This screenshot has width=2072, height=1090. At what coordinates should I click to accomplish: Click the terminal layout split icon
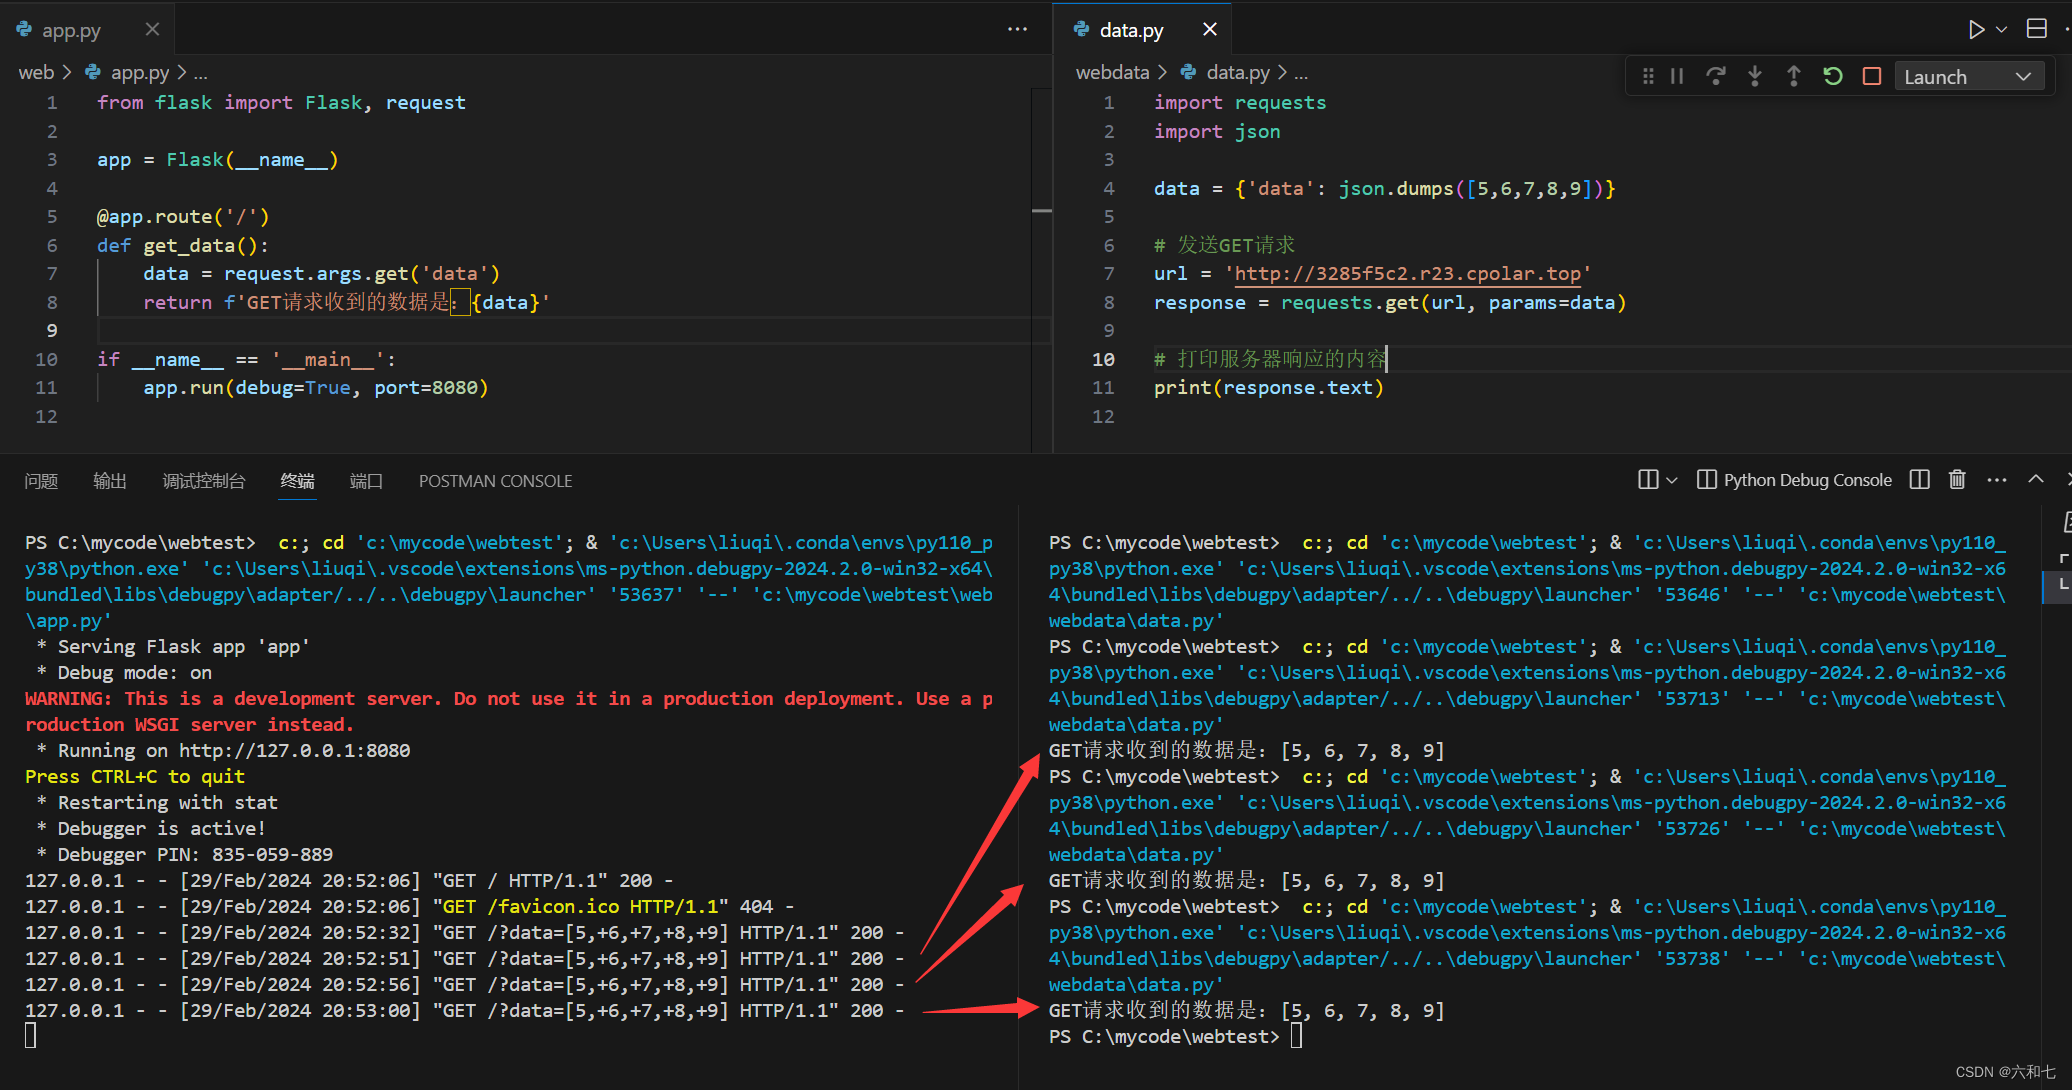[x=1648, y=480]
